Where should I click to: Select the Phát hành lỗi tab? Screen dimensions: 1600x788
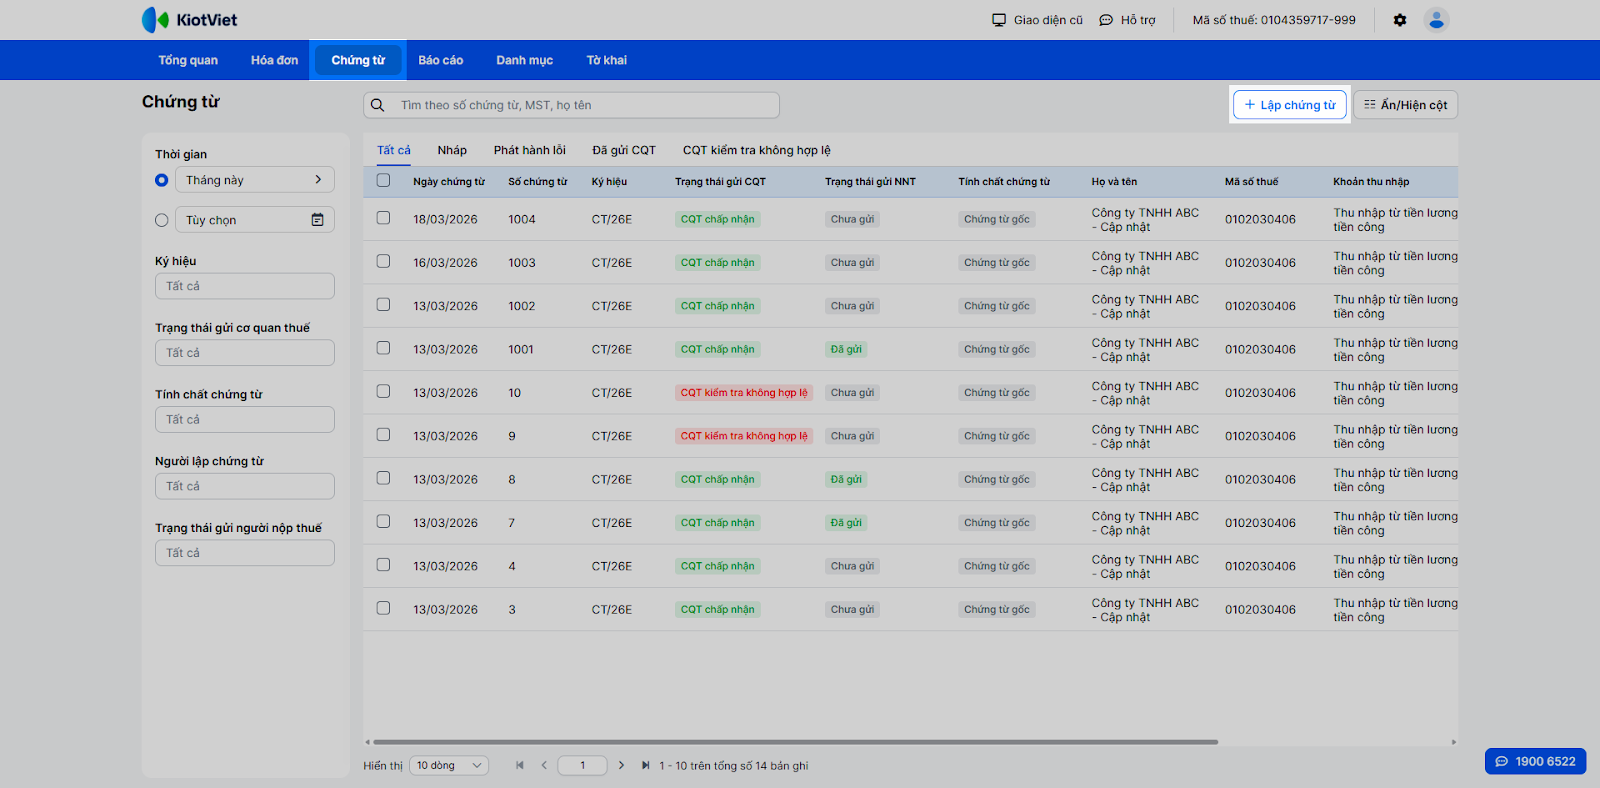[x=529, y=150]
